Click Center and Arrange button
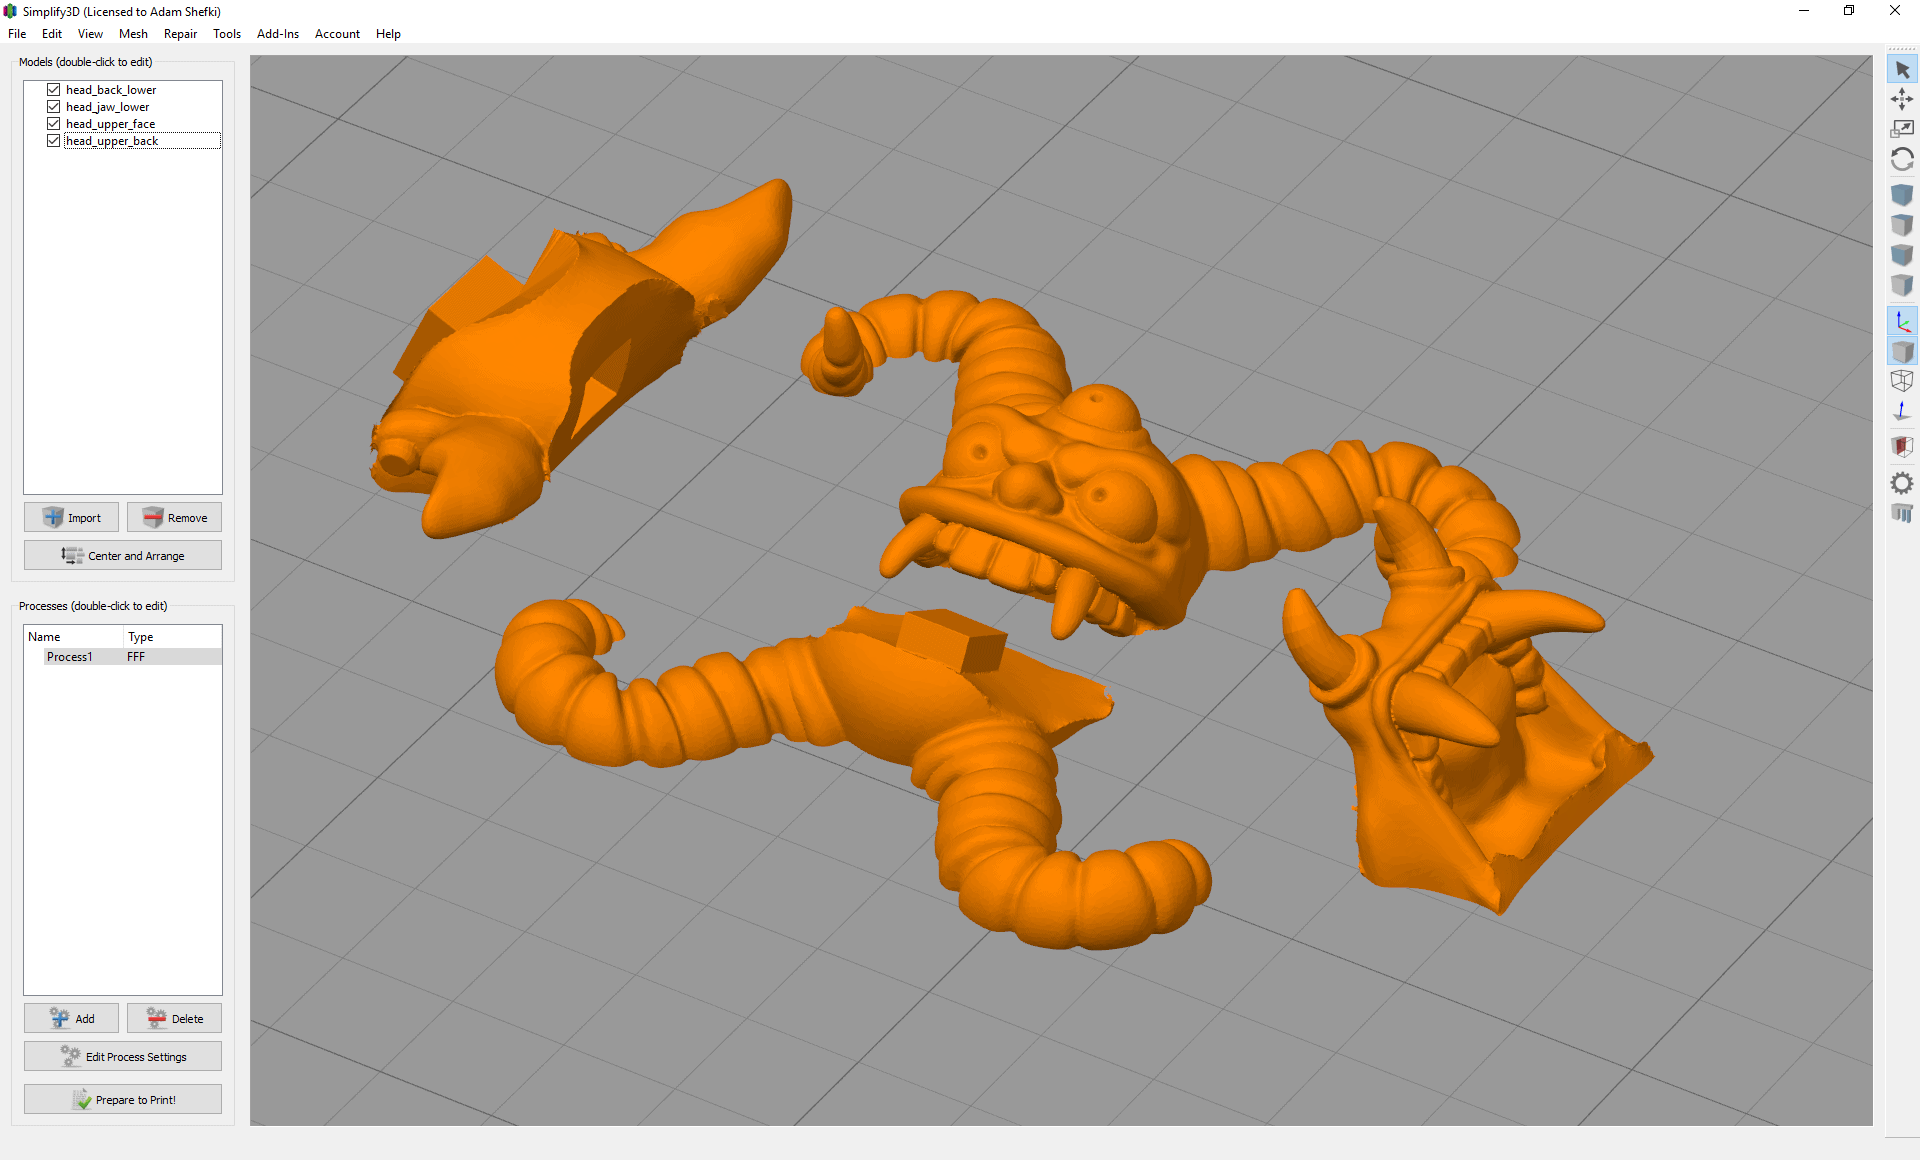 [x=123, y=555]
